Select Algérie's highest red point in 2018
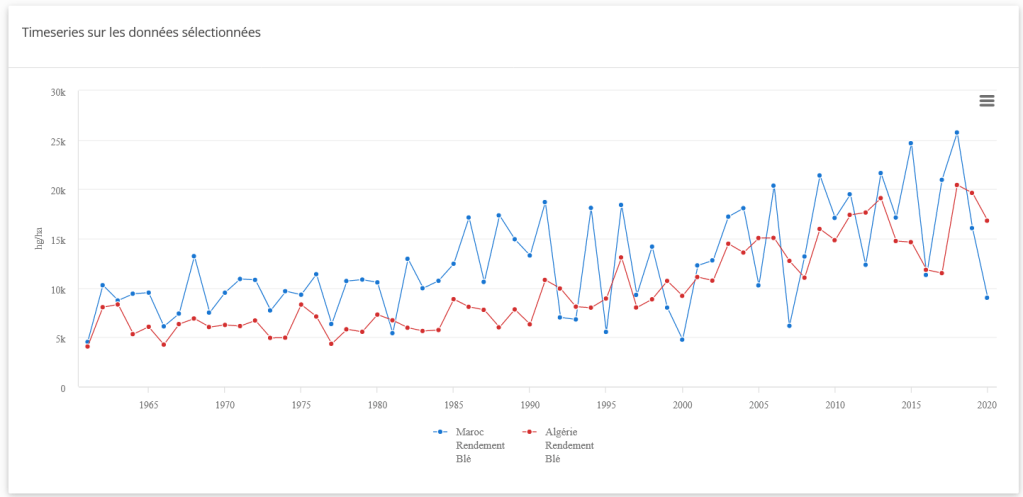The width and height of the screenshot is (1023, 497). [957, 185]
